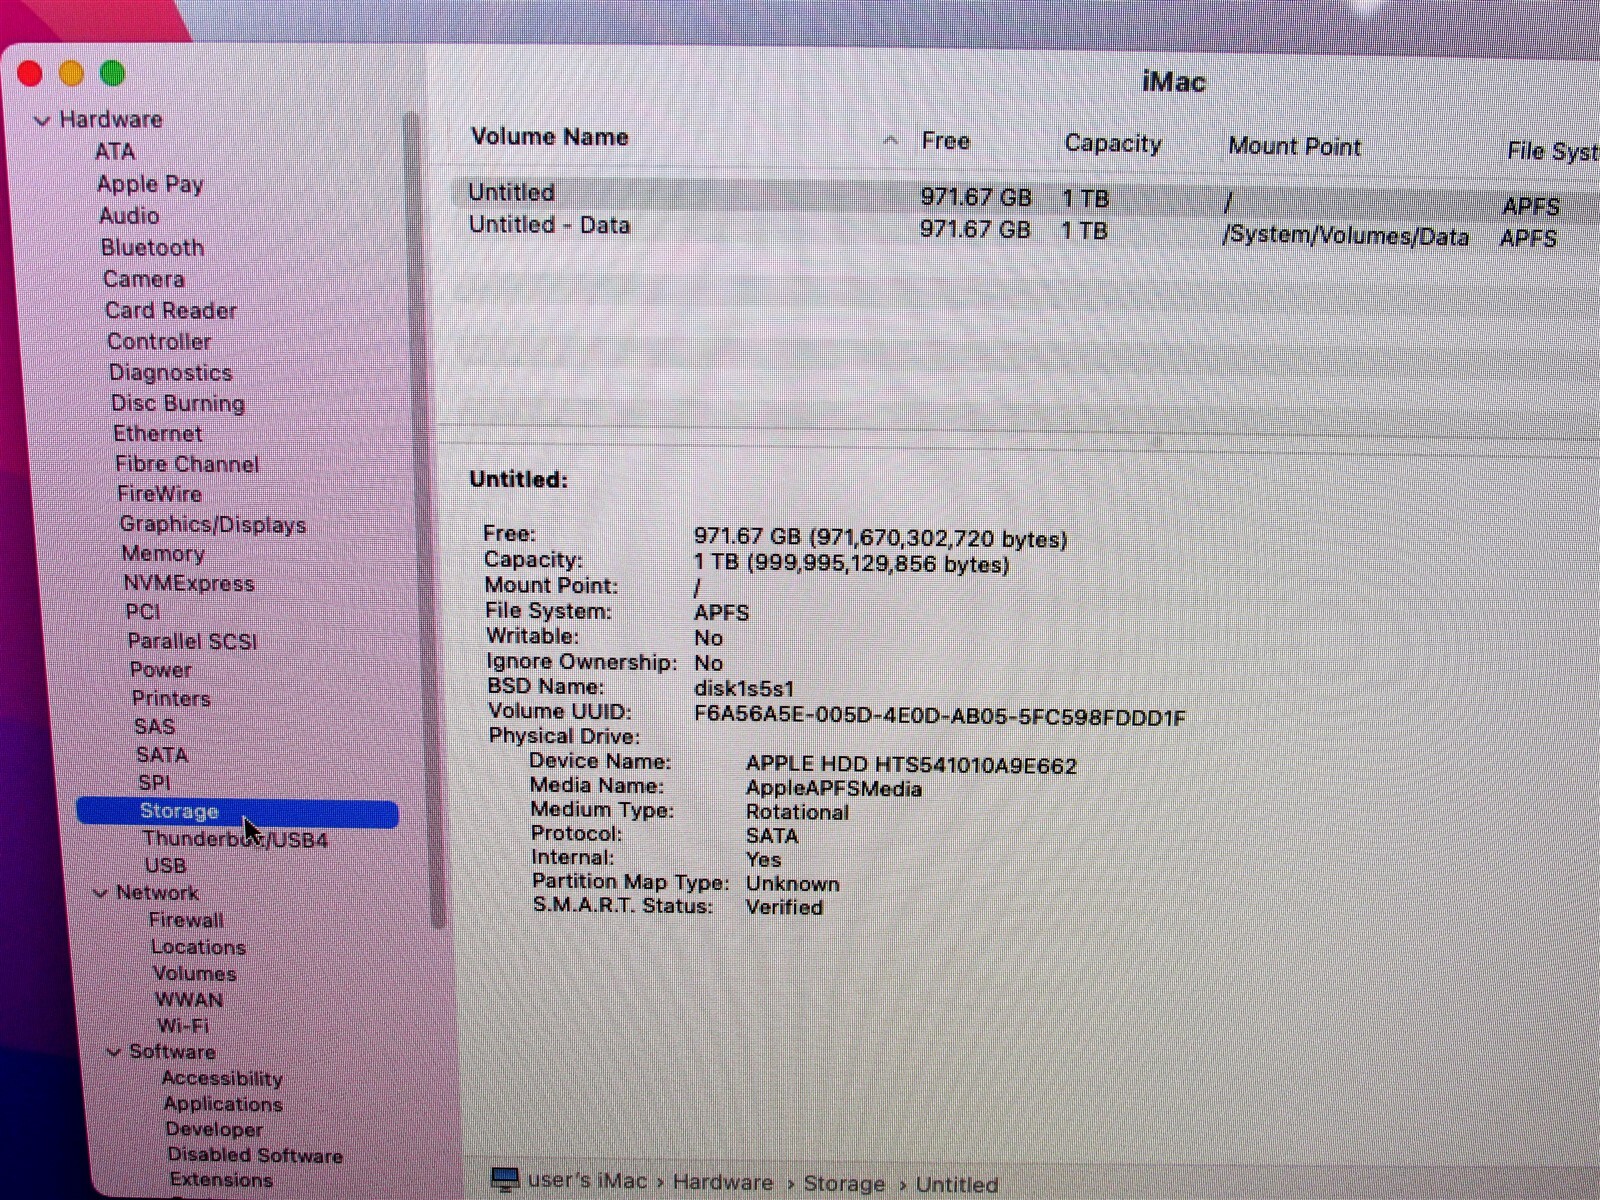The image size is (1600, 1200).
Task: Select Disc Burning entry
Action: (178, 404)
